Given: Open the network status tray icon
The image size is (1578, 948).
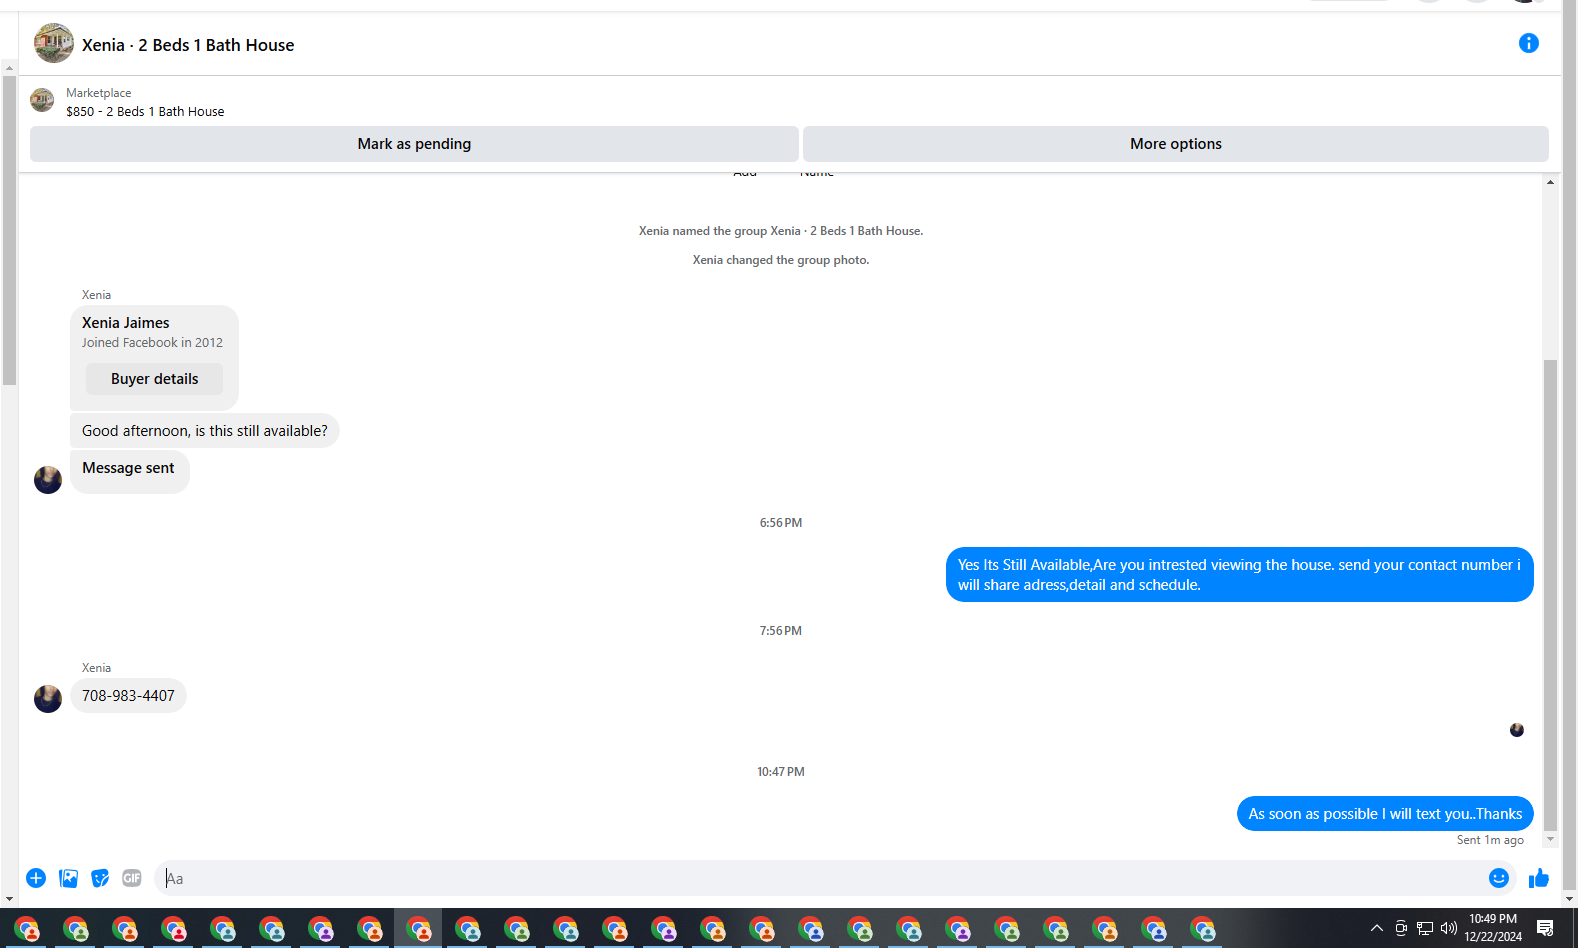Looking at the screenshot, I should pyautogui.click(x=1425, y=928).
